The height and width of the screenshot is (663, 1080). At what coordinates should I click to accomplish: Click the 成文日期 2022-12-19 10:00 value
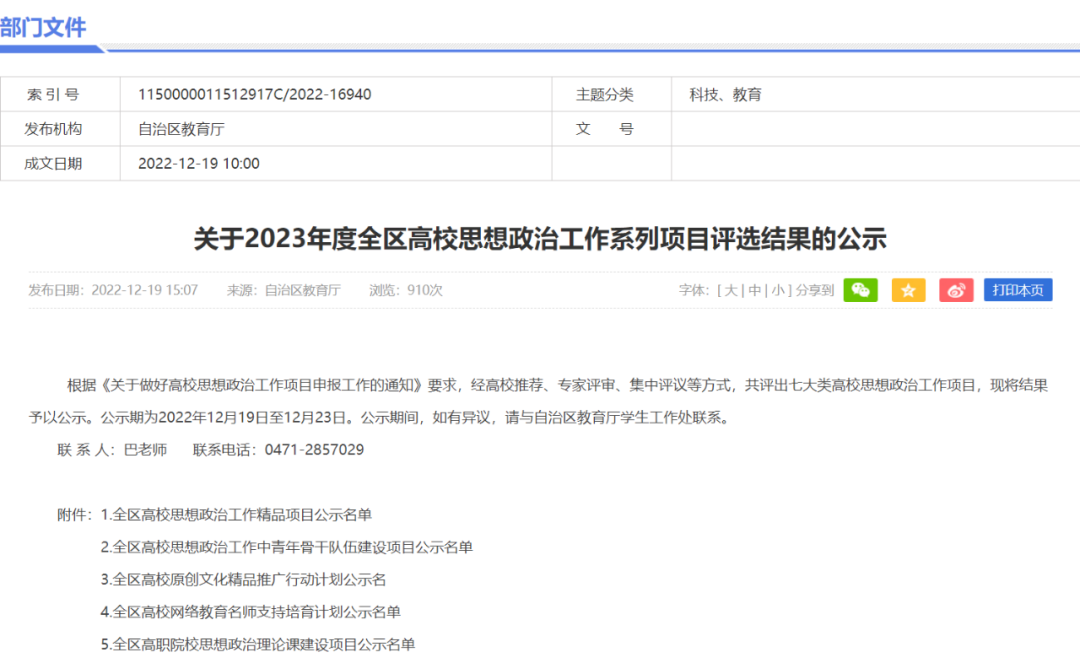[199, 164]
